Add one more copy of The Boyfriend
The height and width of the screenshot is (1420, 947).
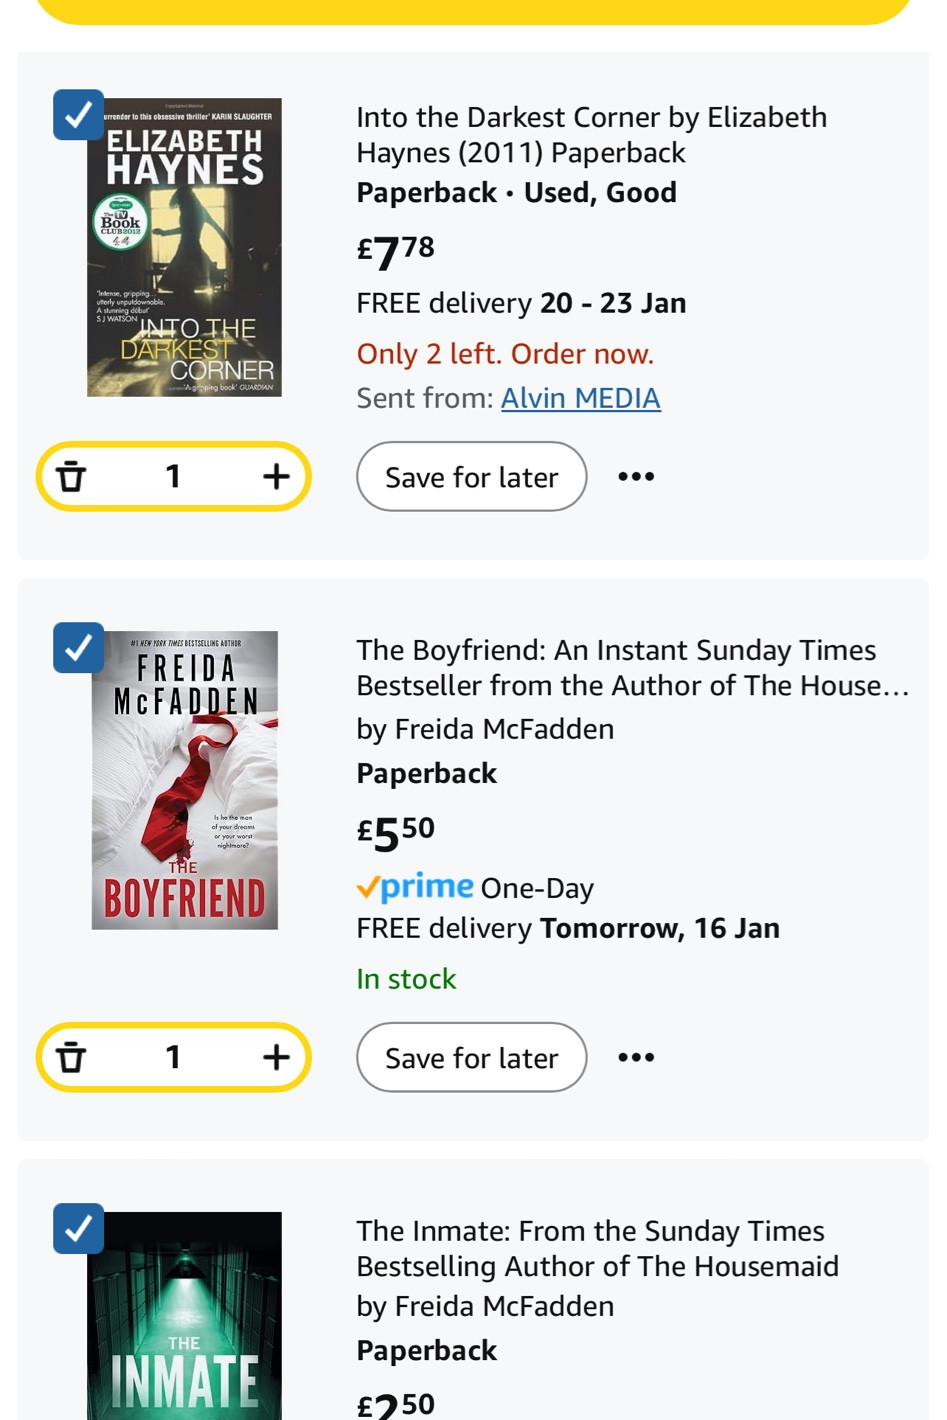(276, 1058)
